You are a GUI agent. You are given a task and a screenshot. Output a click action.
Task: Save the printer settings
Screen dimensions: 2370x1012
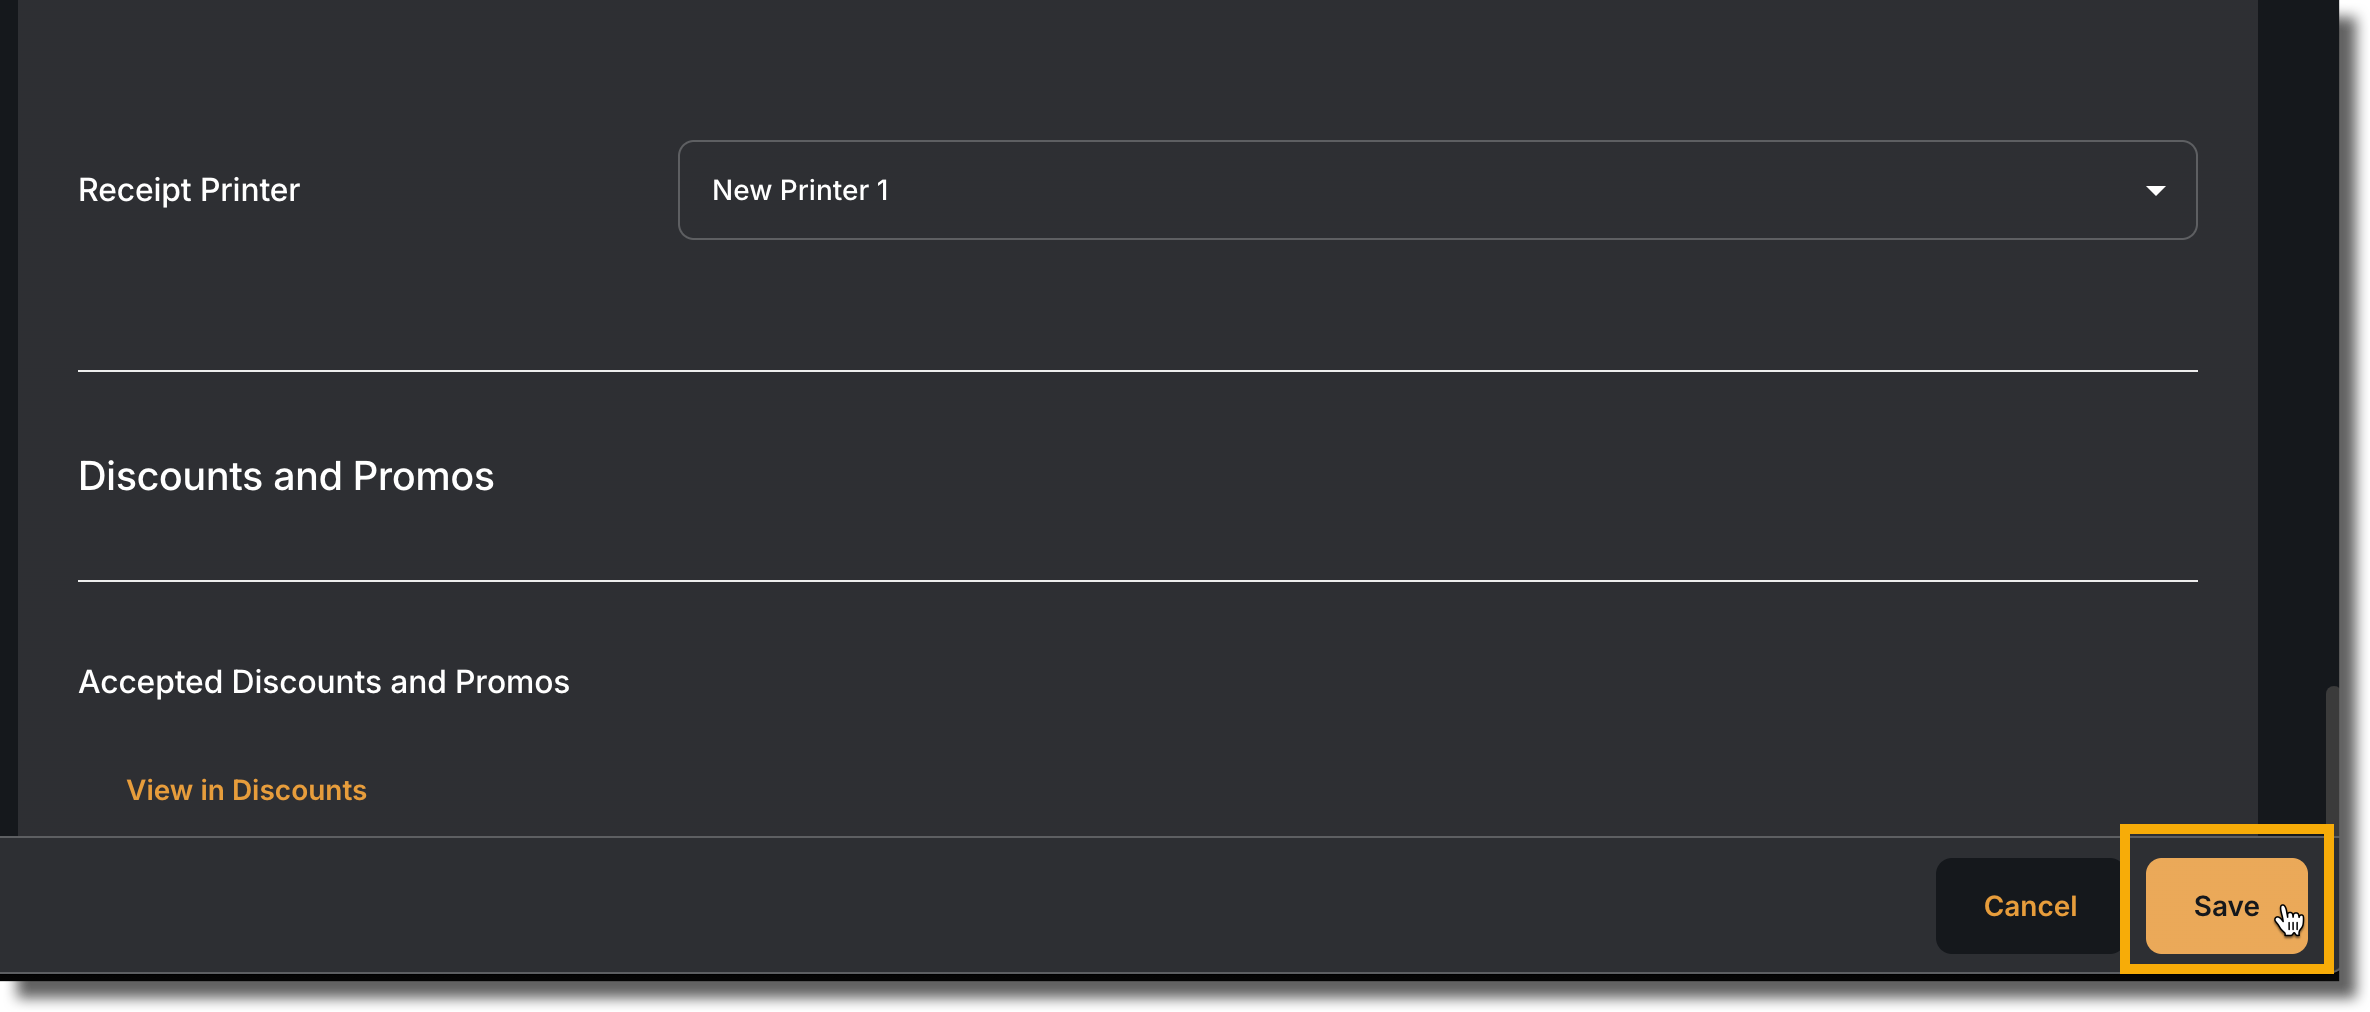2226,905
